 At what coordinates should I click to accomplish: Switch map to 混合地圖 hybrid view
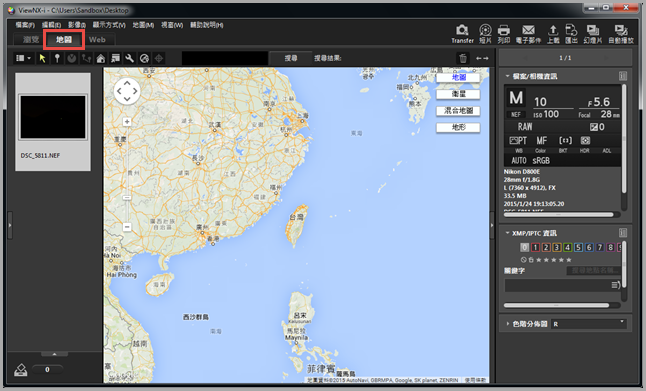pyautogui.click(x=458, y=111)
